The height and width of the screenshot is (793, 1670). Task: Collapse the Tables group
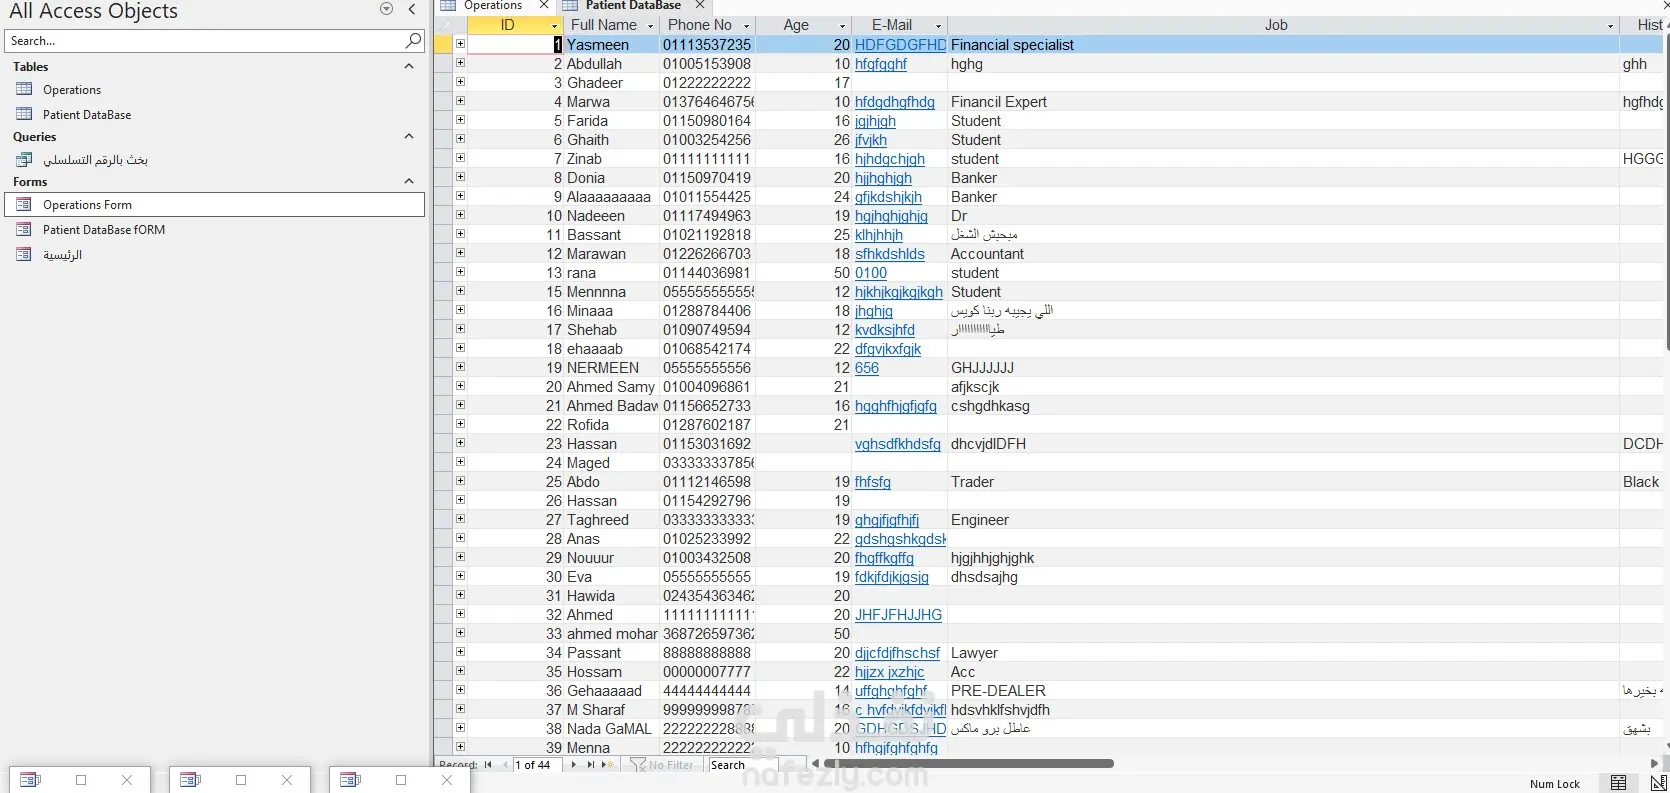click(408, 66)
